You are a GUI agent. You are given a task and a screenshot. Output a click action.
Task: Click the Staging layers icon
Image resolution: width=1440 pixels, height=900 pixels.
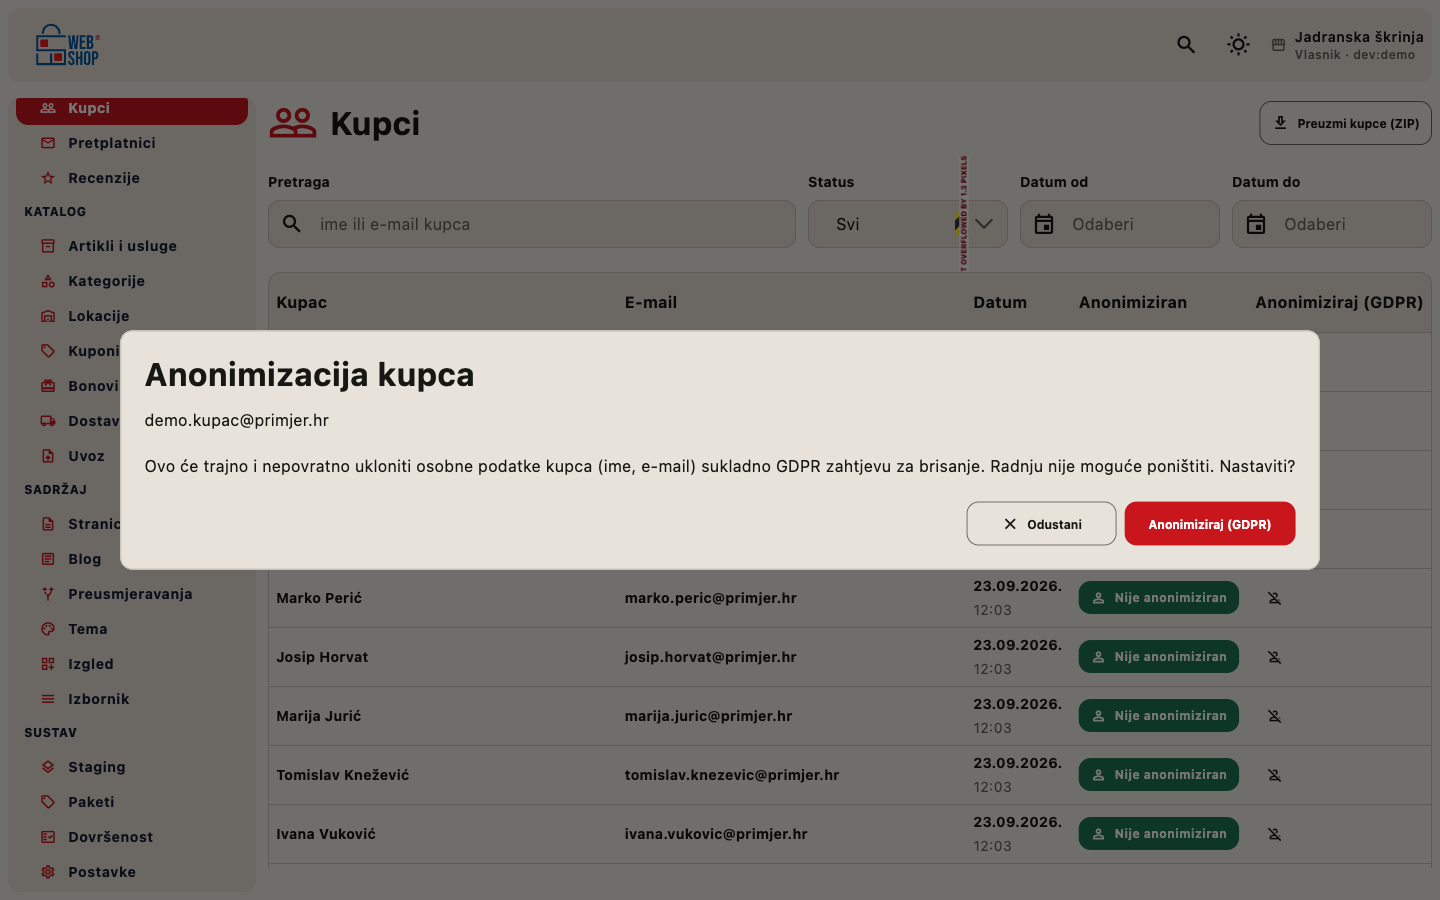48,767
